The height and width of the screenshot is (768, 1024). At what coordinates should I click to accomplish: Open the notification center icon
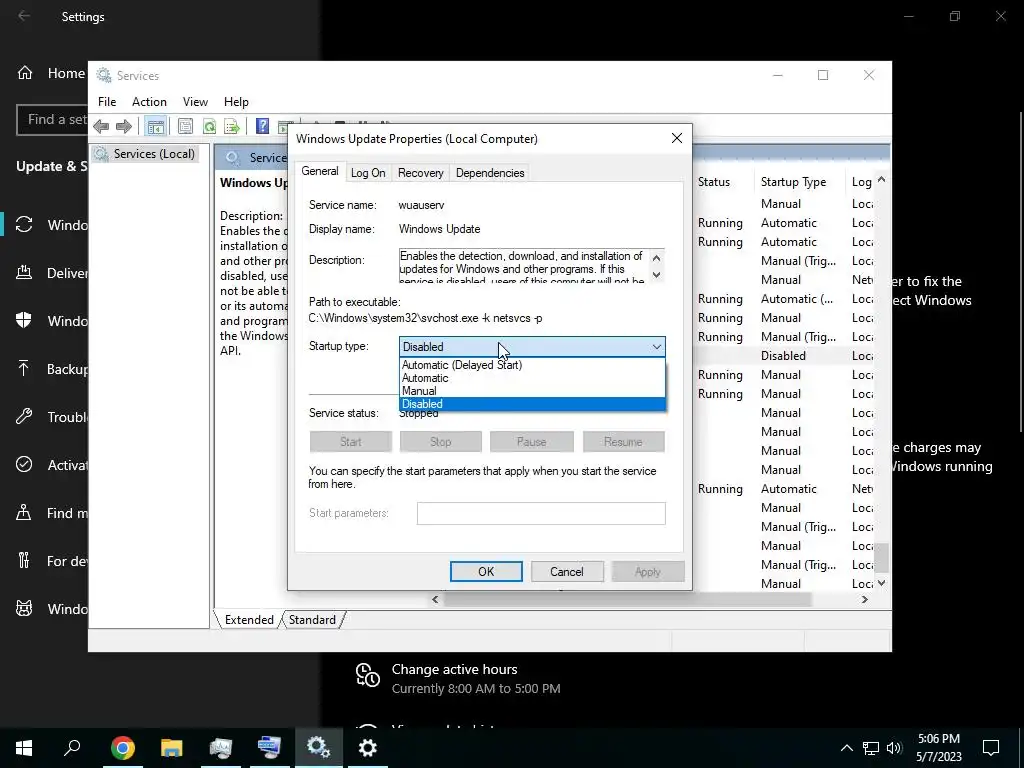tap(991, 748)
